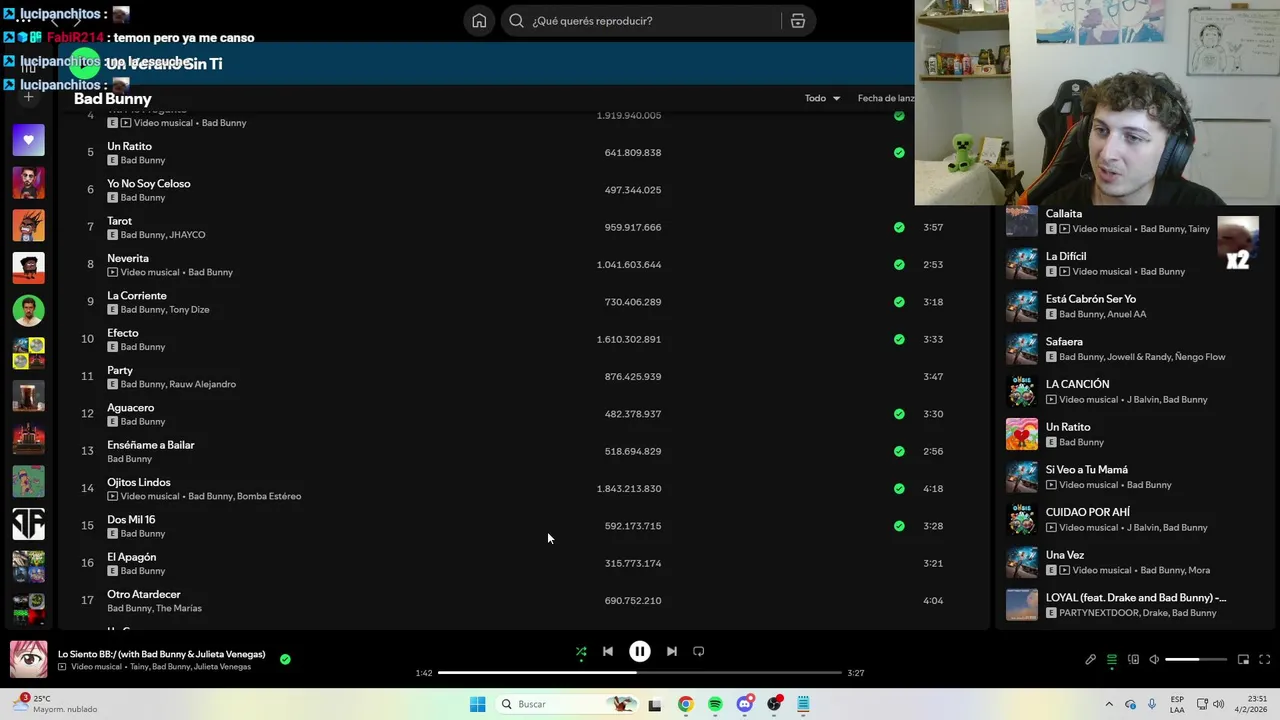Select Una Vez in the queue
The image size is (1280, 720).
click(x=1065, y=555)
